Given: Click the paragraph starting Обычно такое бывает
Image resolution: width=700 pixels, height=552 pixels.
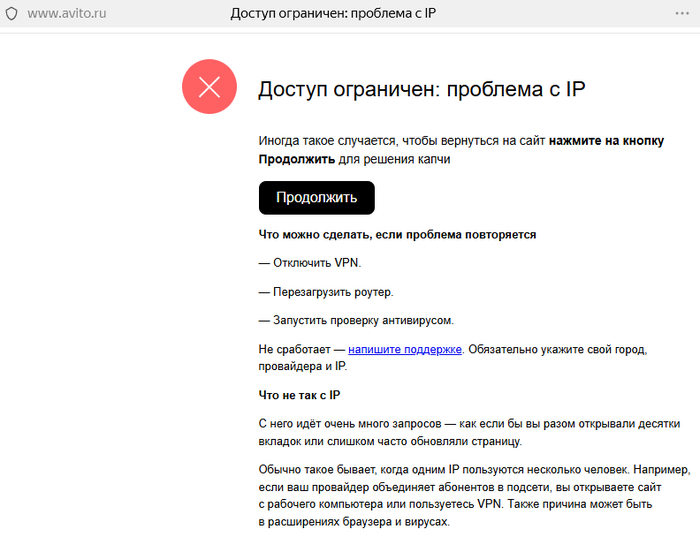Looking at the screenshot, I should [x=475, y=495].
